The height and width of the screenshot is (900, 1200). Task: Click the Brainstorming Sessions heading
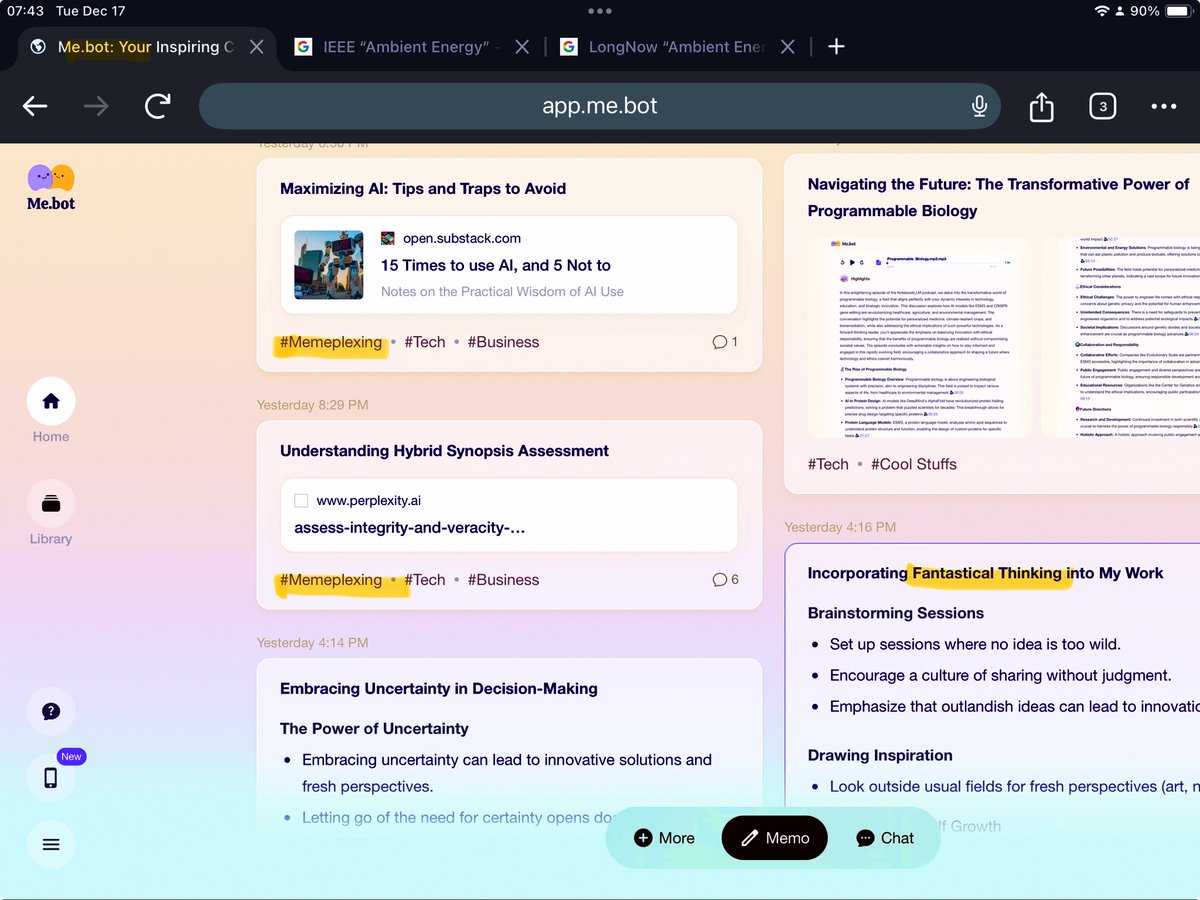(x=896, y=613)
